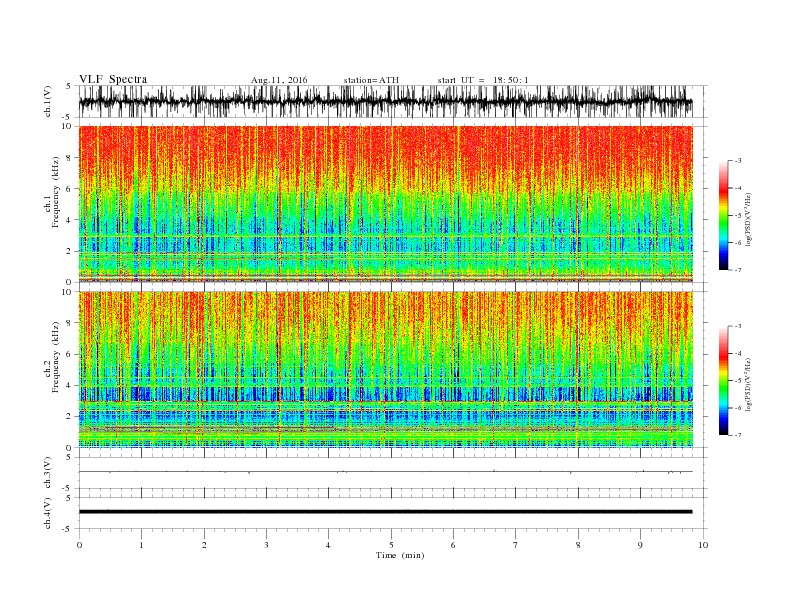Click the '-7' label on lower colorbar
This screenshot has width=792, height=612.
click(737, 435)
